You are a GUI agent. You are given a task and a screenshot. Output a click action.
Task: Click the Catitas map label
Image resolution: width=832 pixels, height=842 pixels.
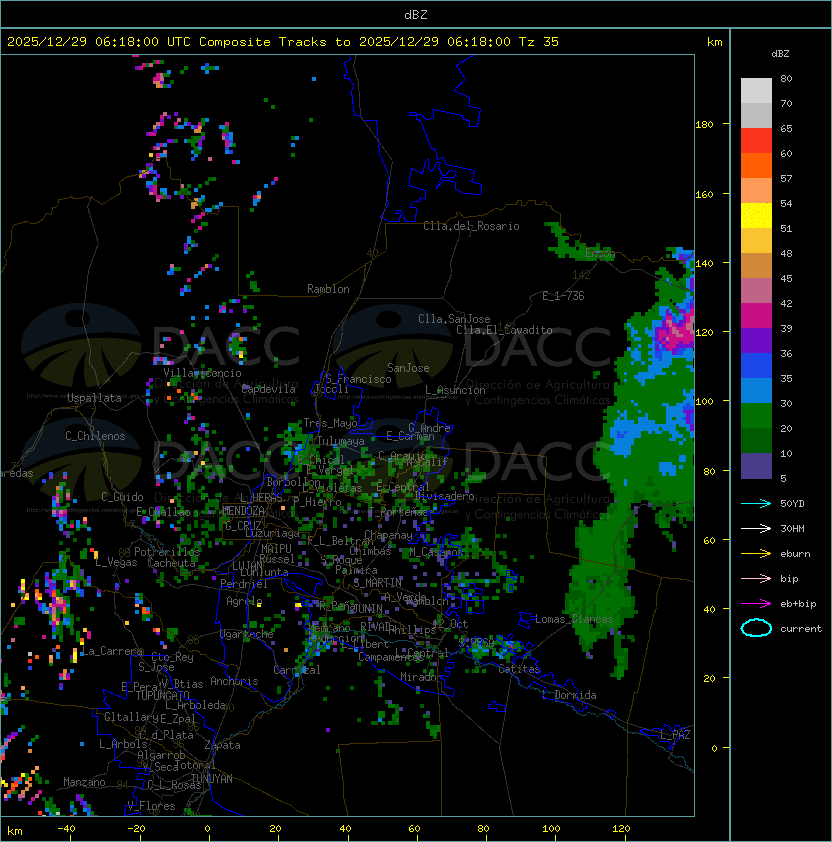(519, 669)
